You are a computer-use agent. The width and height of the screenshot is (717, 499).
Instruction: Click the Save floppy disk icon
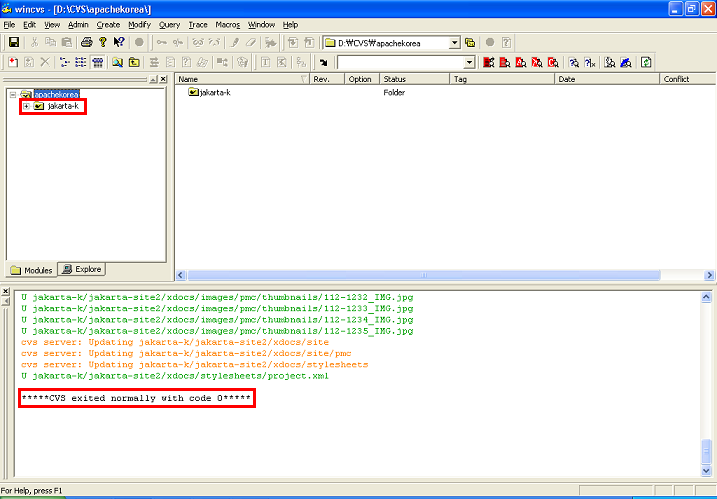coord(14,43)
